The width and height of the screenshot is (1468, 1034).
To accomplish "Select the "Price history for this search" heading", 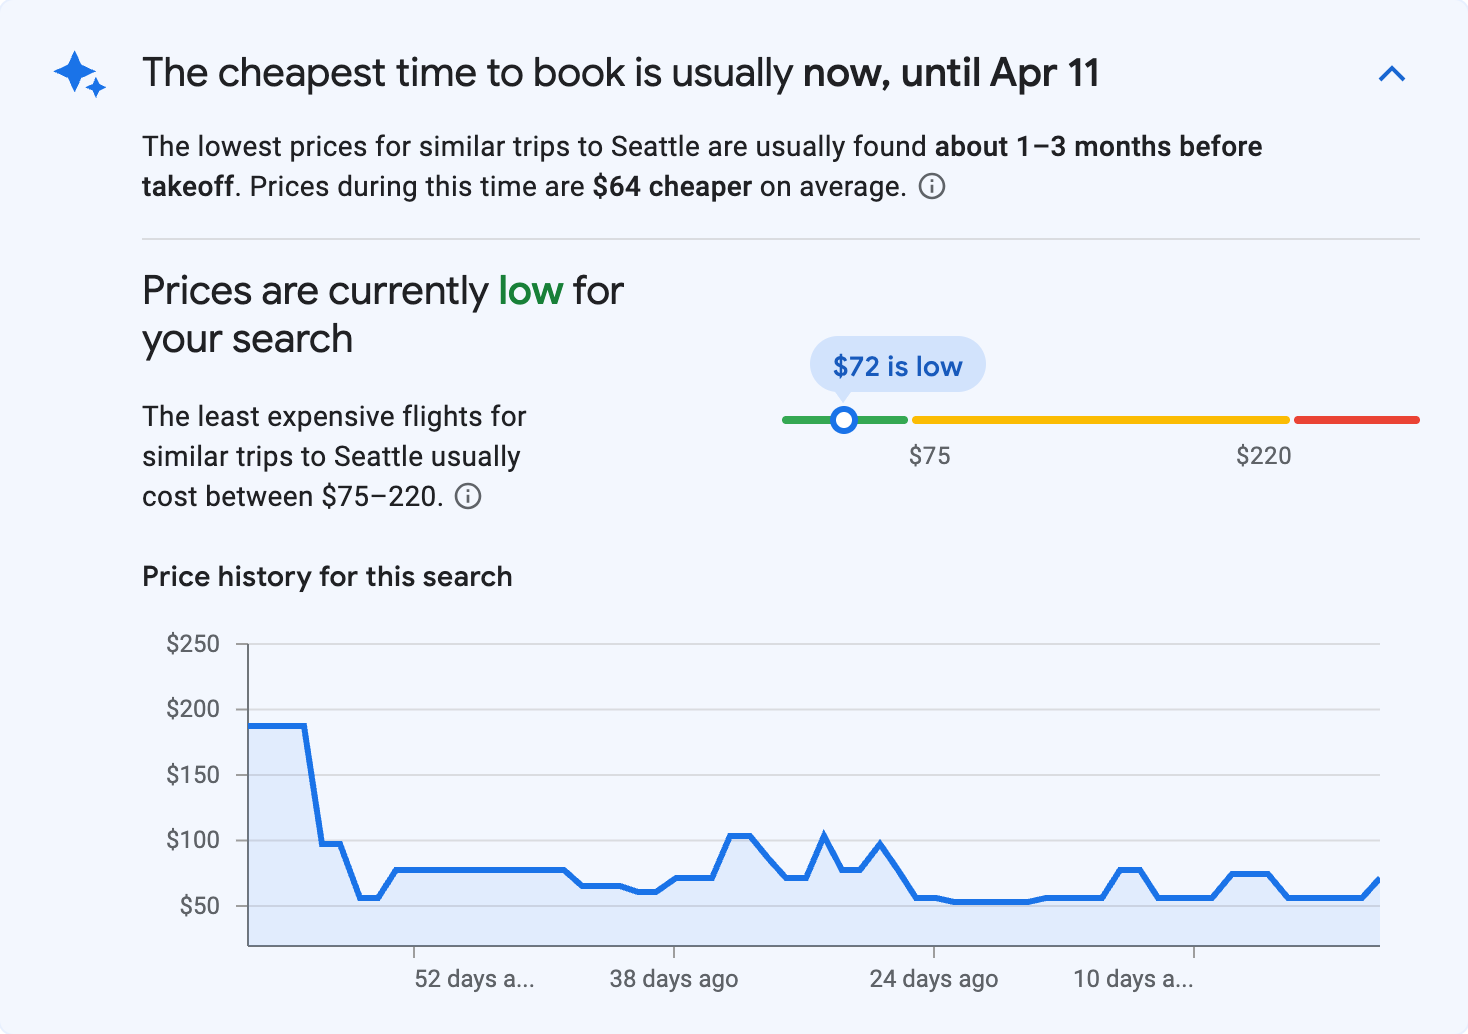I will click(x=327, y=576).
